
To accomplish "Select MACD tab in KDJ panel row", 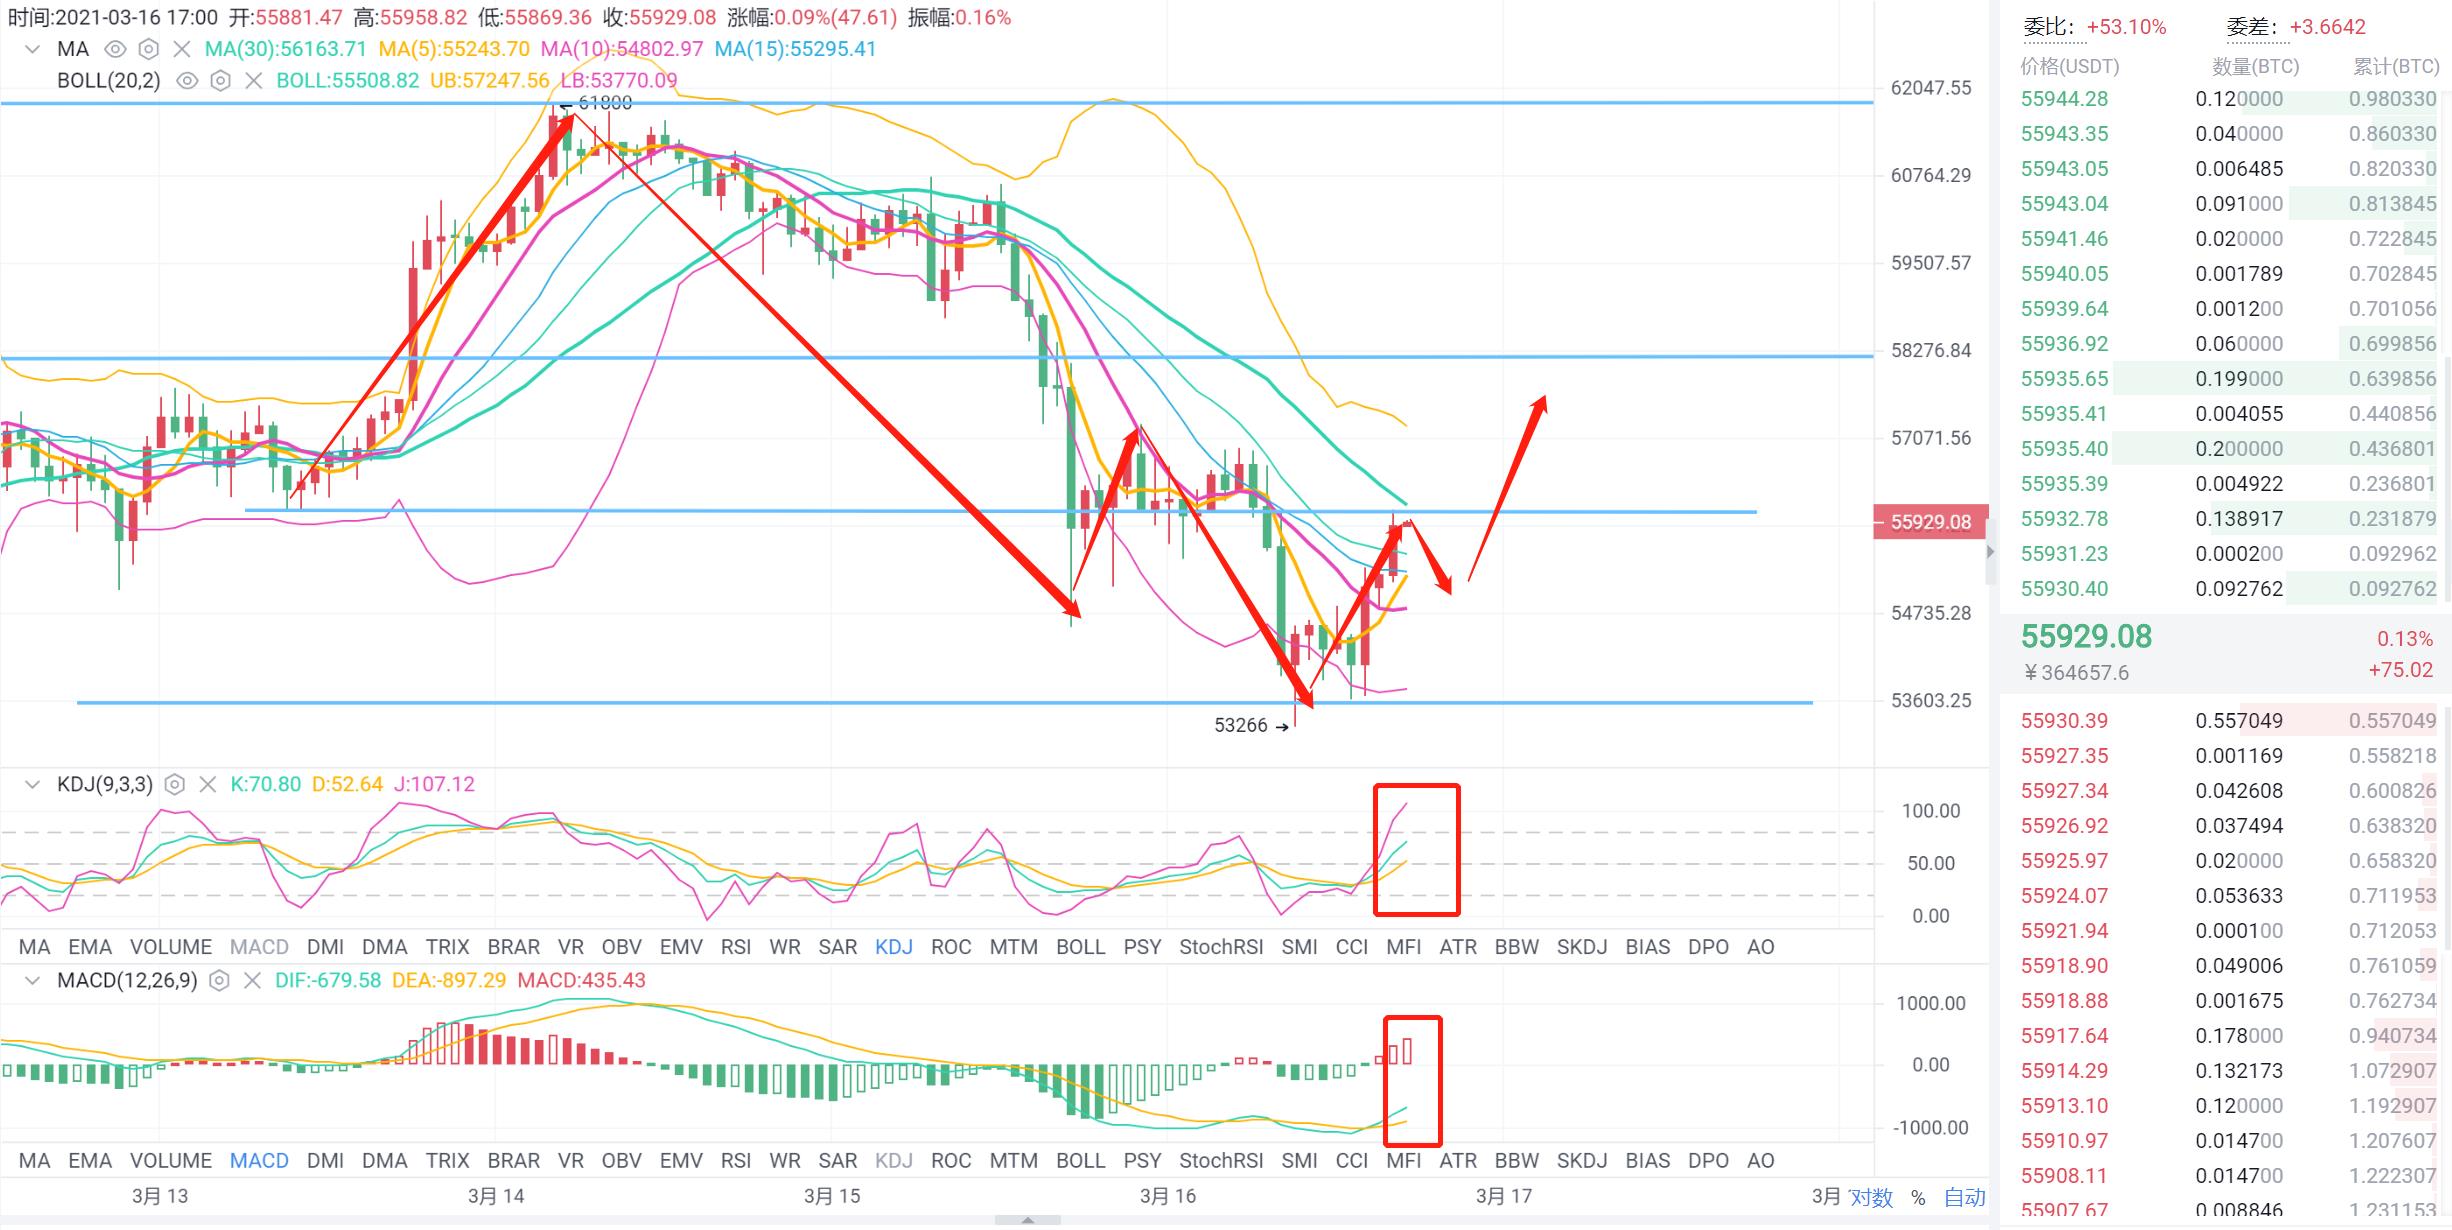I will (259, 947).
